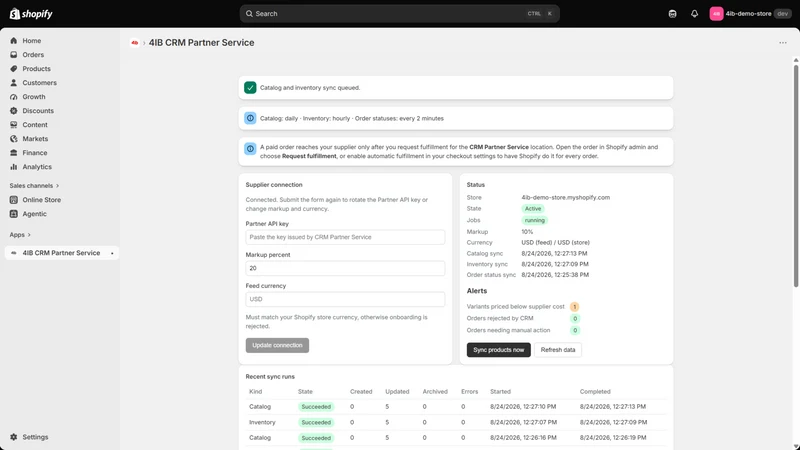Viewport: 800px width, 450px height.
Task: Click the Feed currency field
Action: point(345,299)
